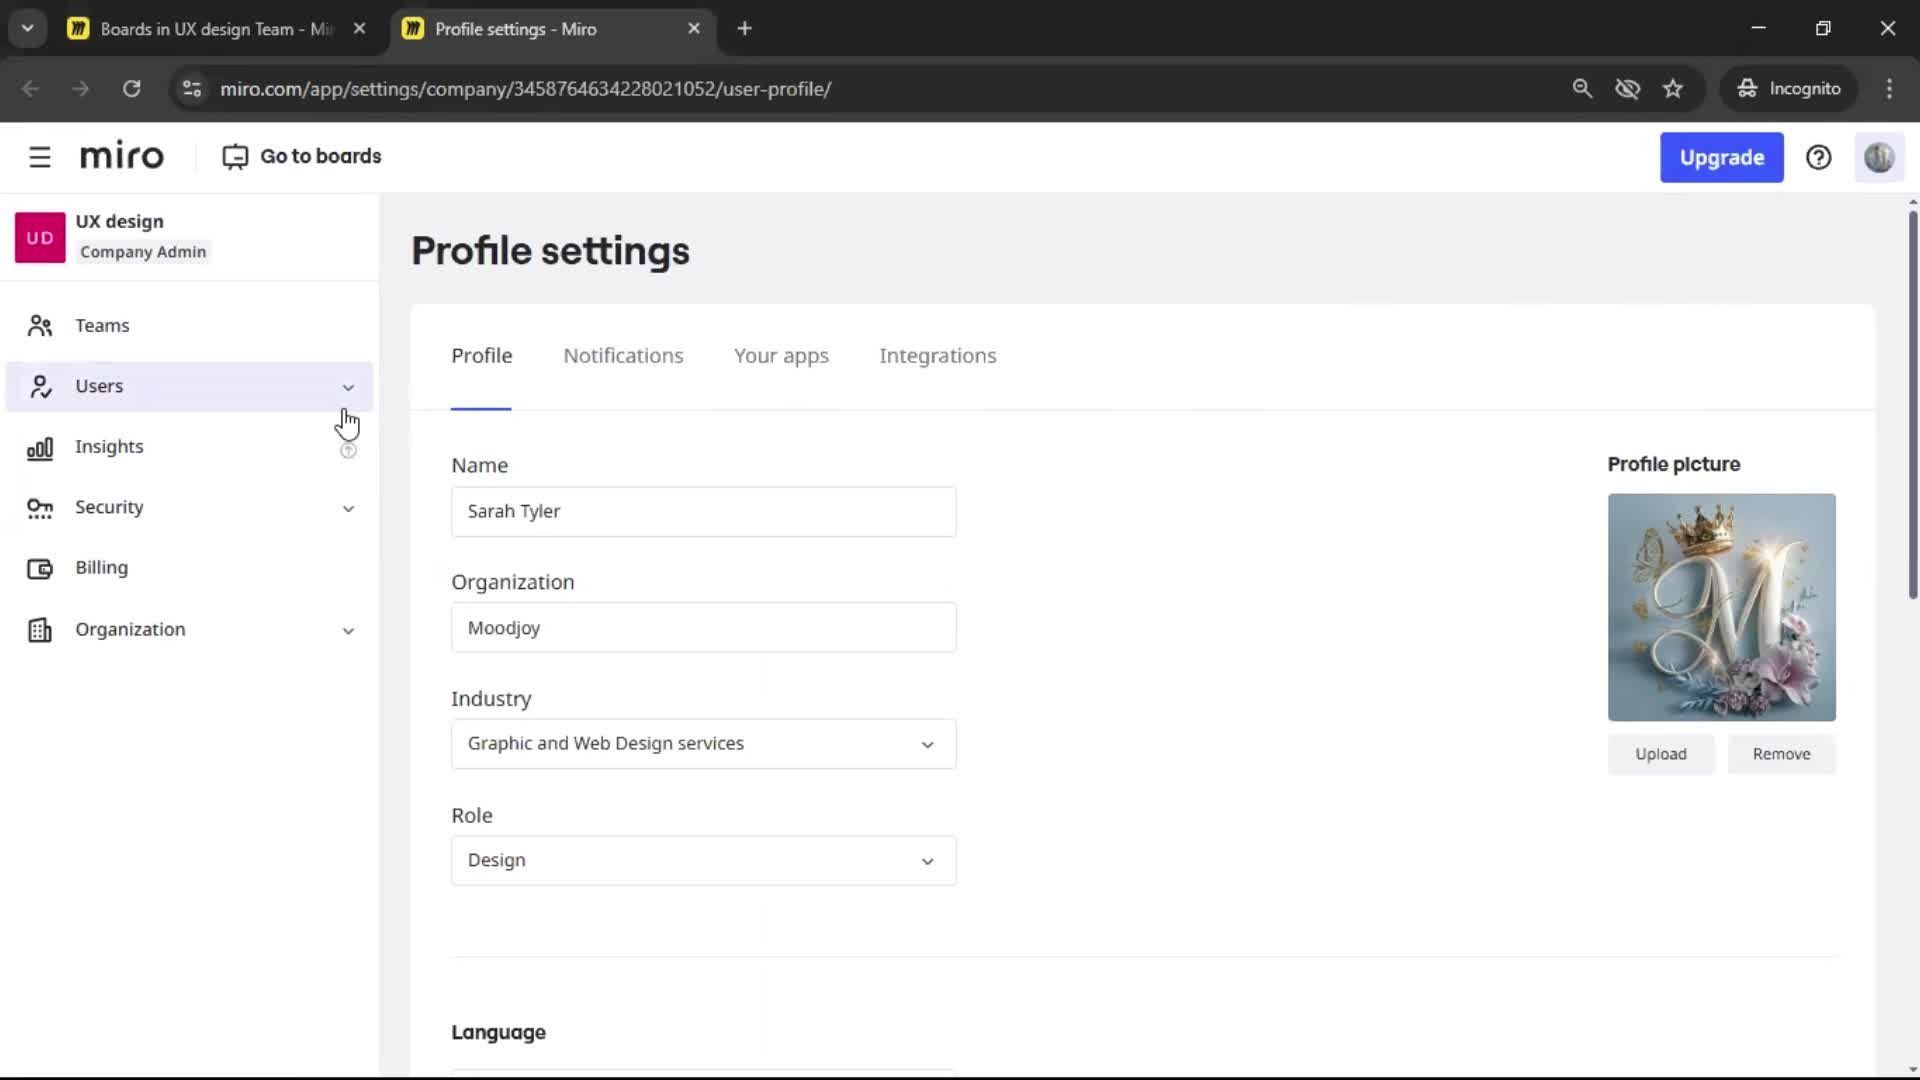Click the profile picture thumbnail

click(x=1721, y=607)
